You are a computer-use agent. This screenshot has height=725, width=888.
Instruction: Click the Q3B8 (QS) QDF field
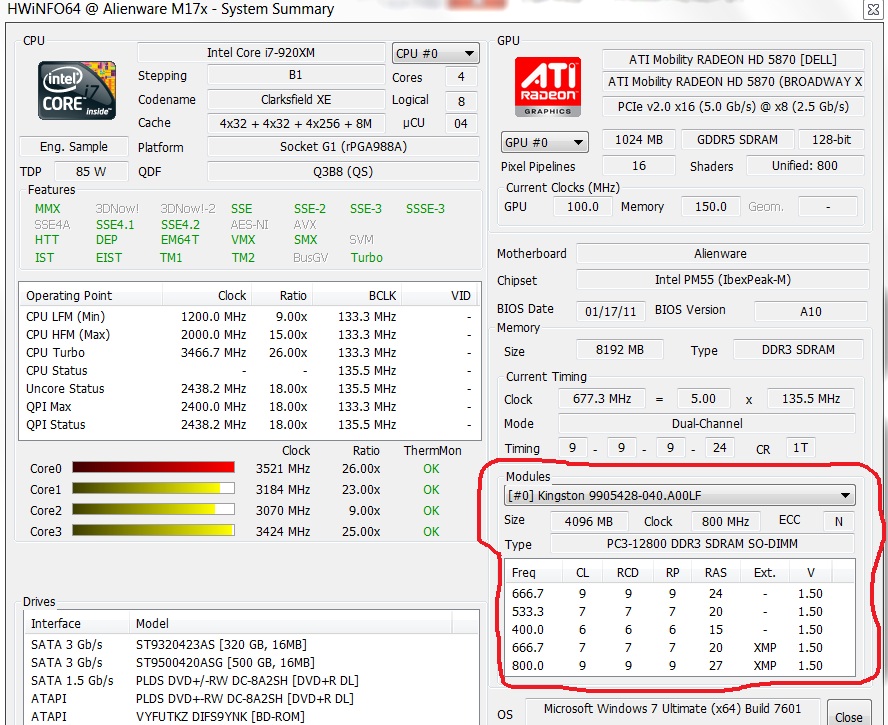343,172
